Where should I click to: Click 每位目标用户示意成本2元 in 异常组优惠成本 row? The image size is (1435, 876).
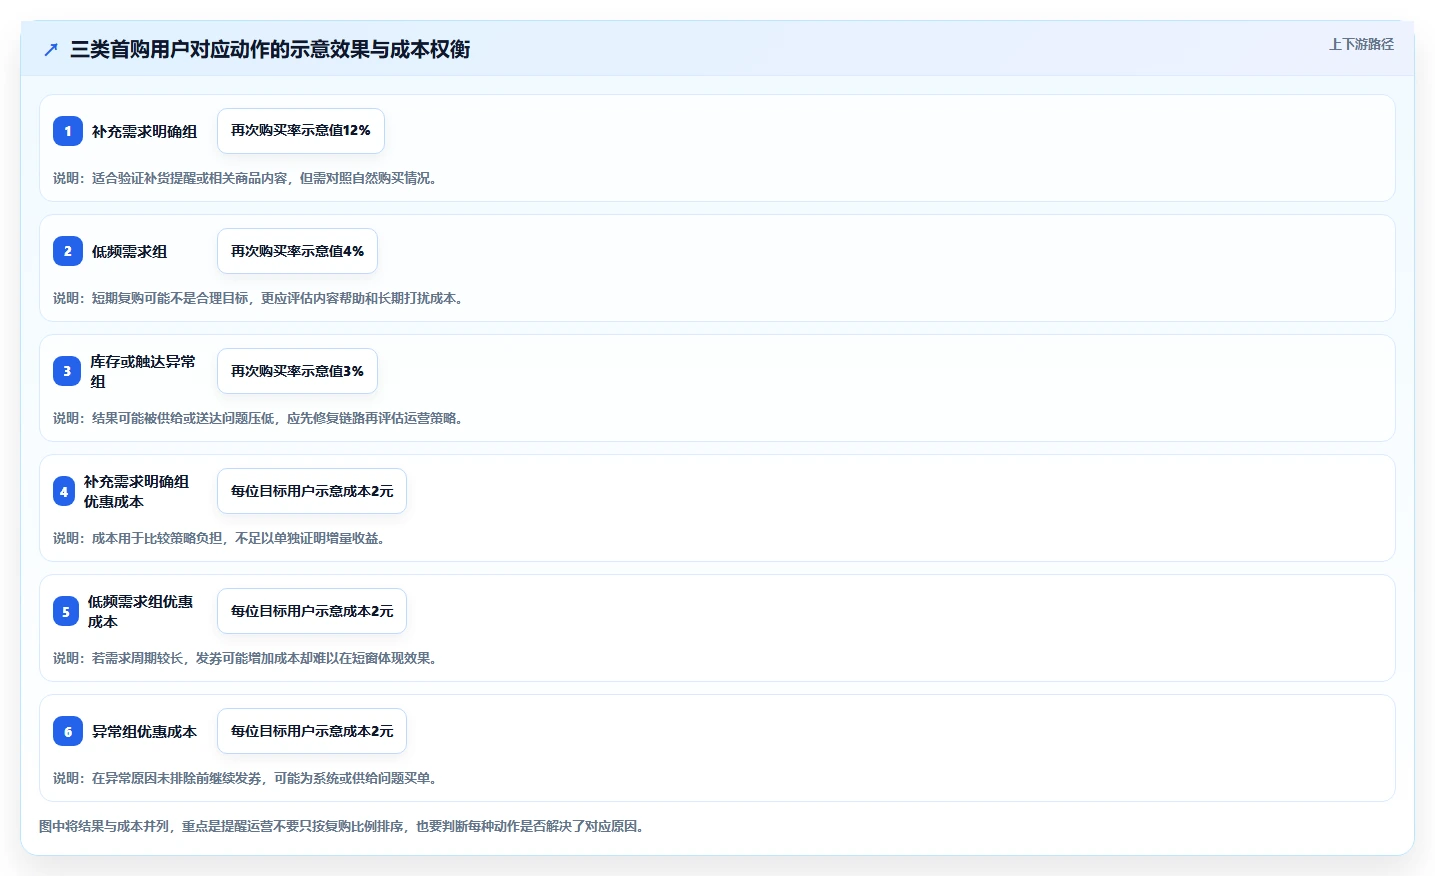(312, 731)
